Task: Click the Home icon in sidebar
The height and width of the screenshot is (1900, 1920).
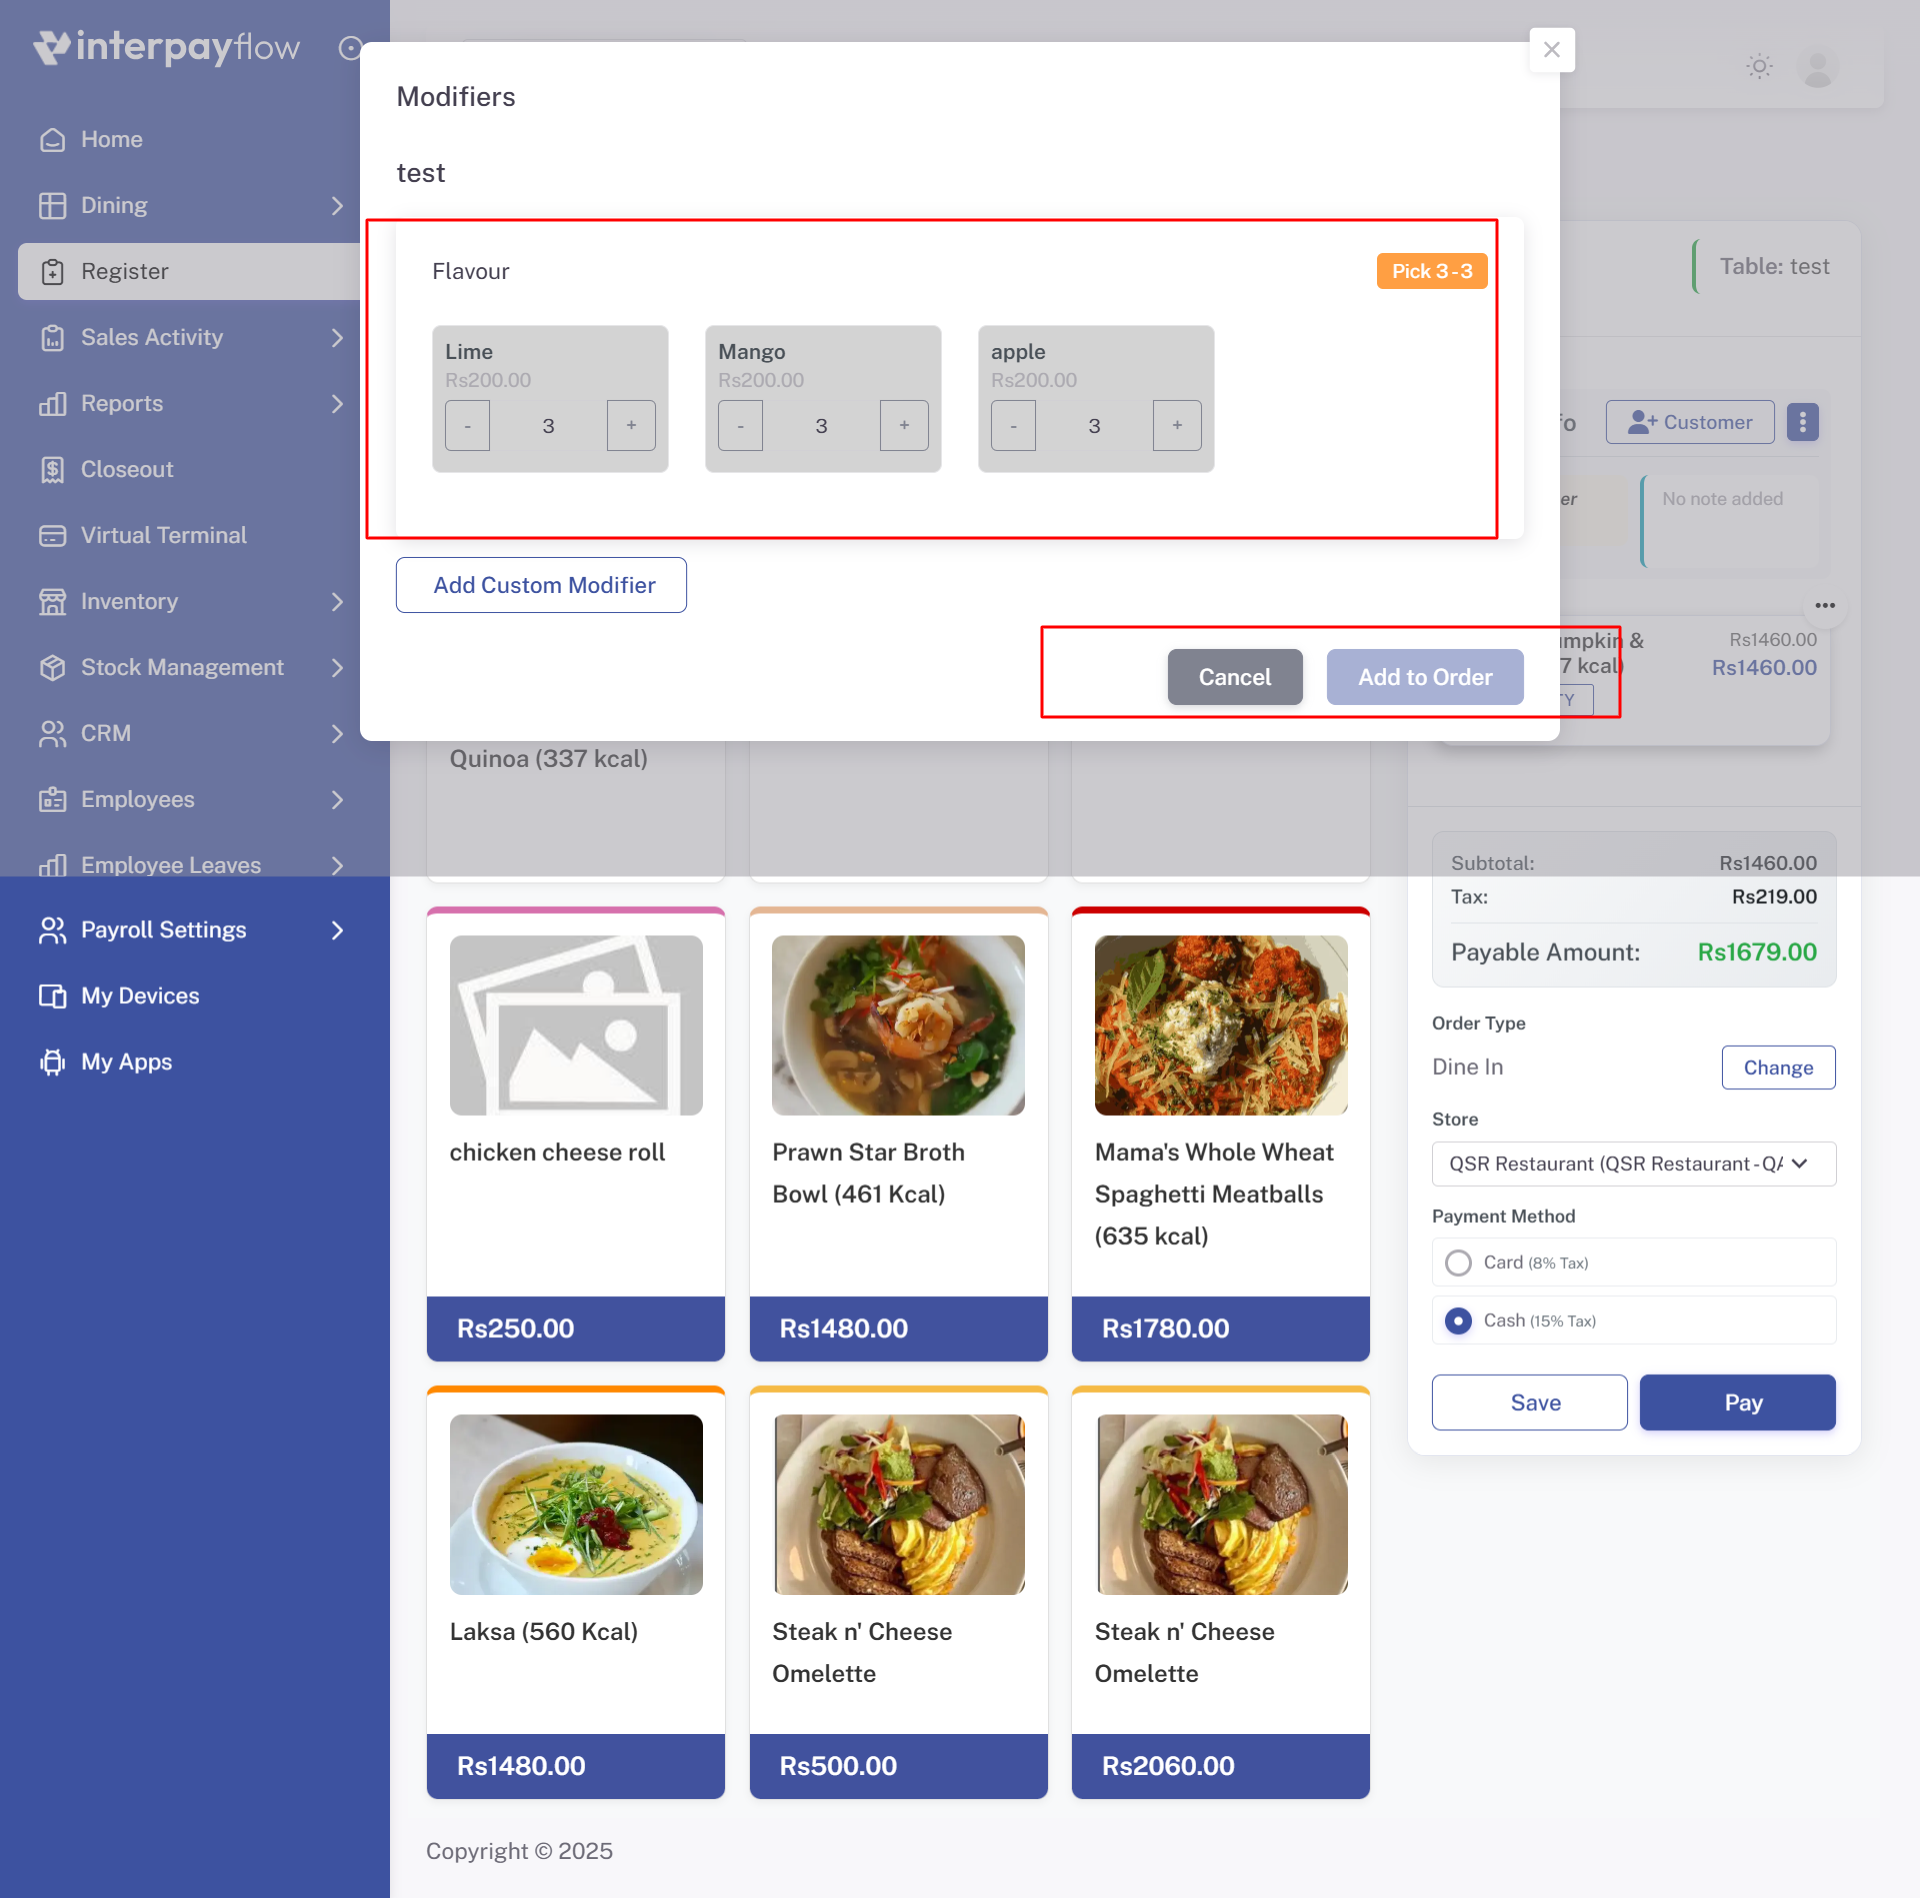Action: pos(52,140)
